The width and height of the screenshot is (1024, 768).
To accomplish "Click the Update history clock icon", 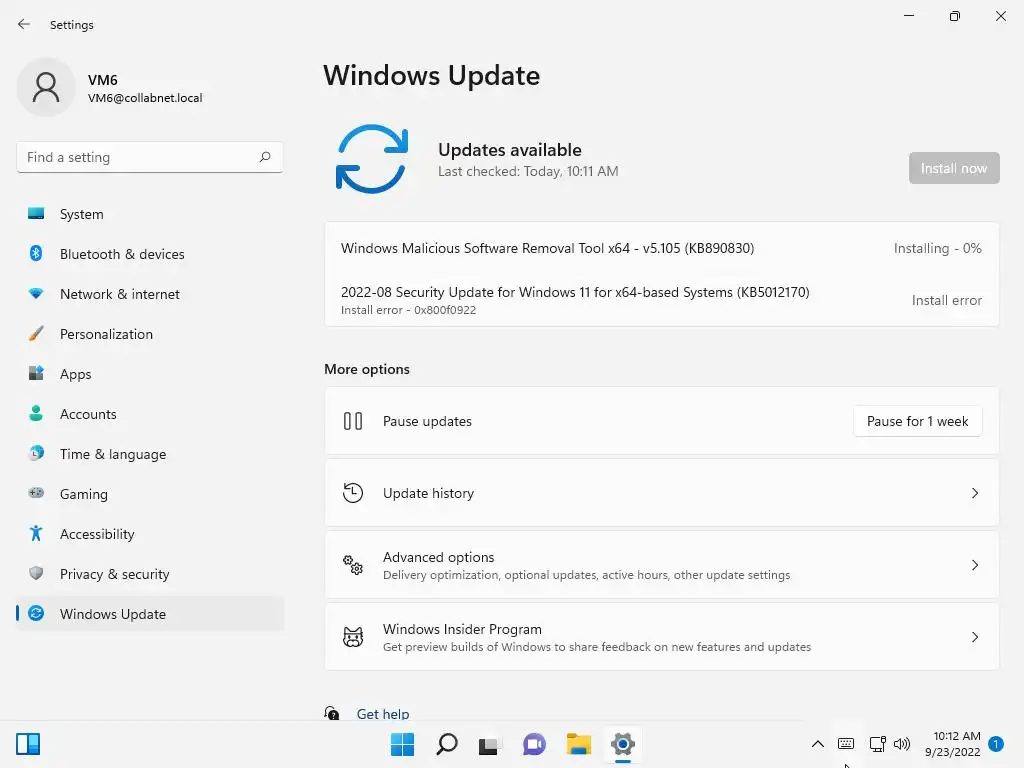I will [353, 493].
